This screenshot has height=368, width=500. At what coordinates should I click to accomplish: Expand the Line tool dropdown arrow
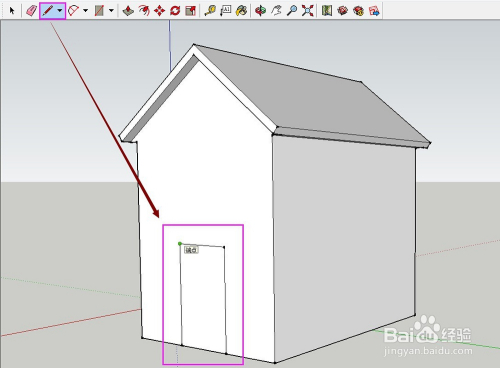60,11
